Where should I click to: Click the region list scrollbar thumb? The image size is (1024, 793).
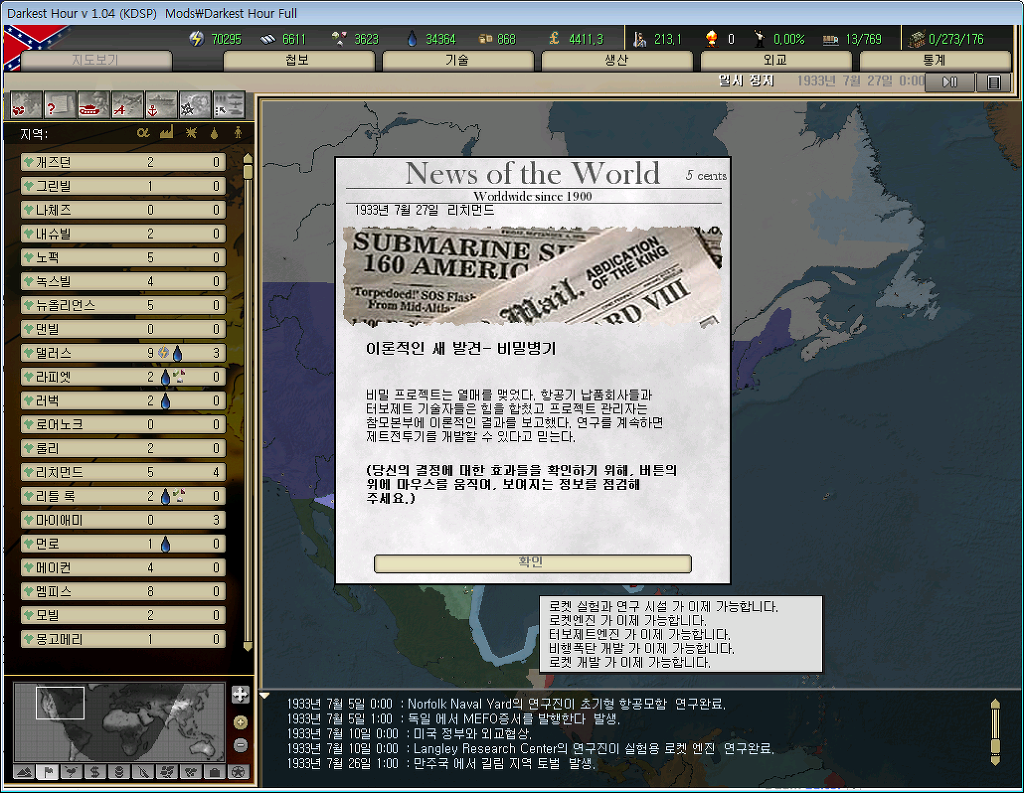248,172
